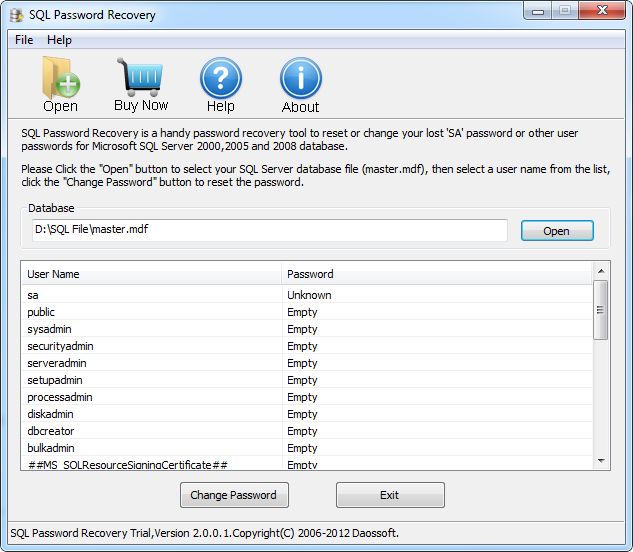Image resolution: width=633 pixels, height=552 pixels.
Task: Click the Password column header
Action: coord(436,274)
